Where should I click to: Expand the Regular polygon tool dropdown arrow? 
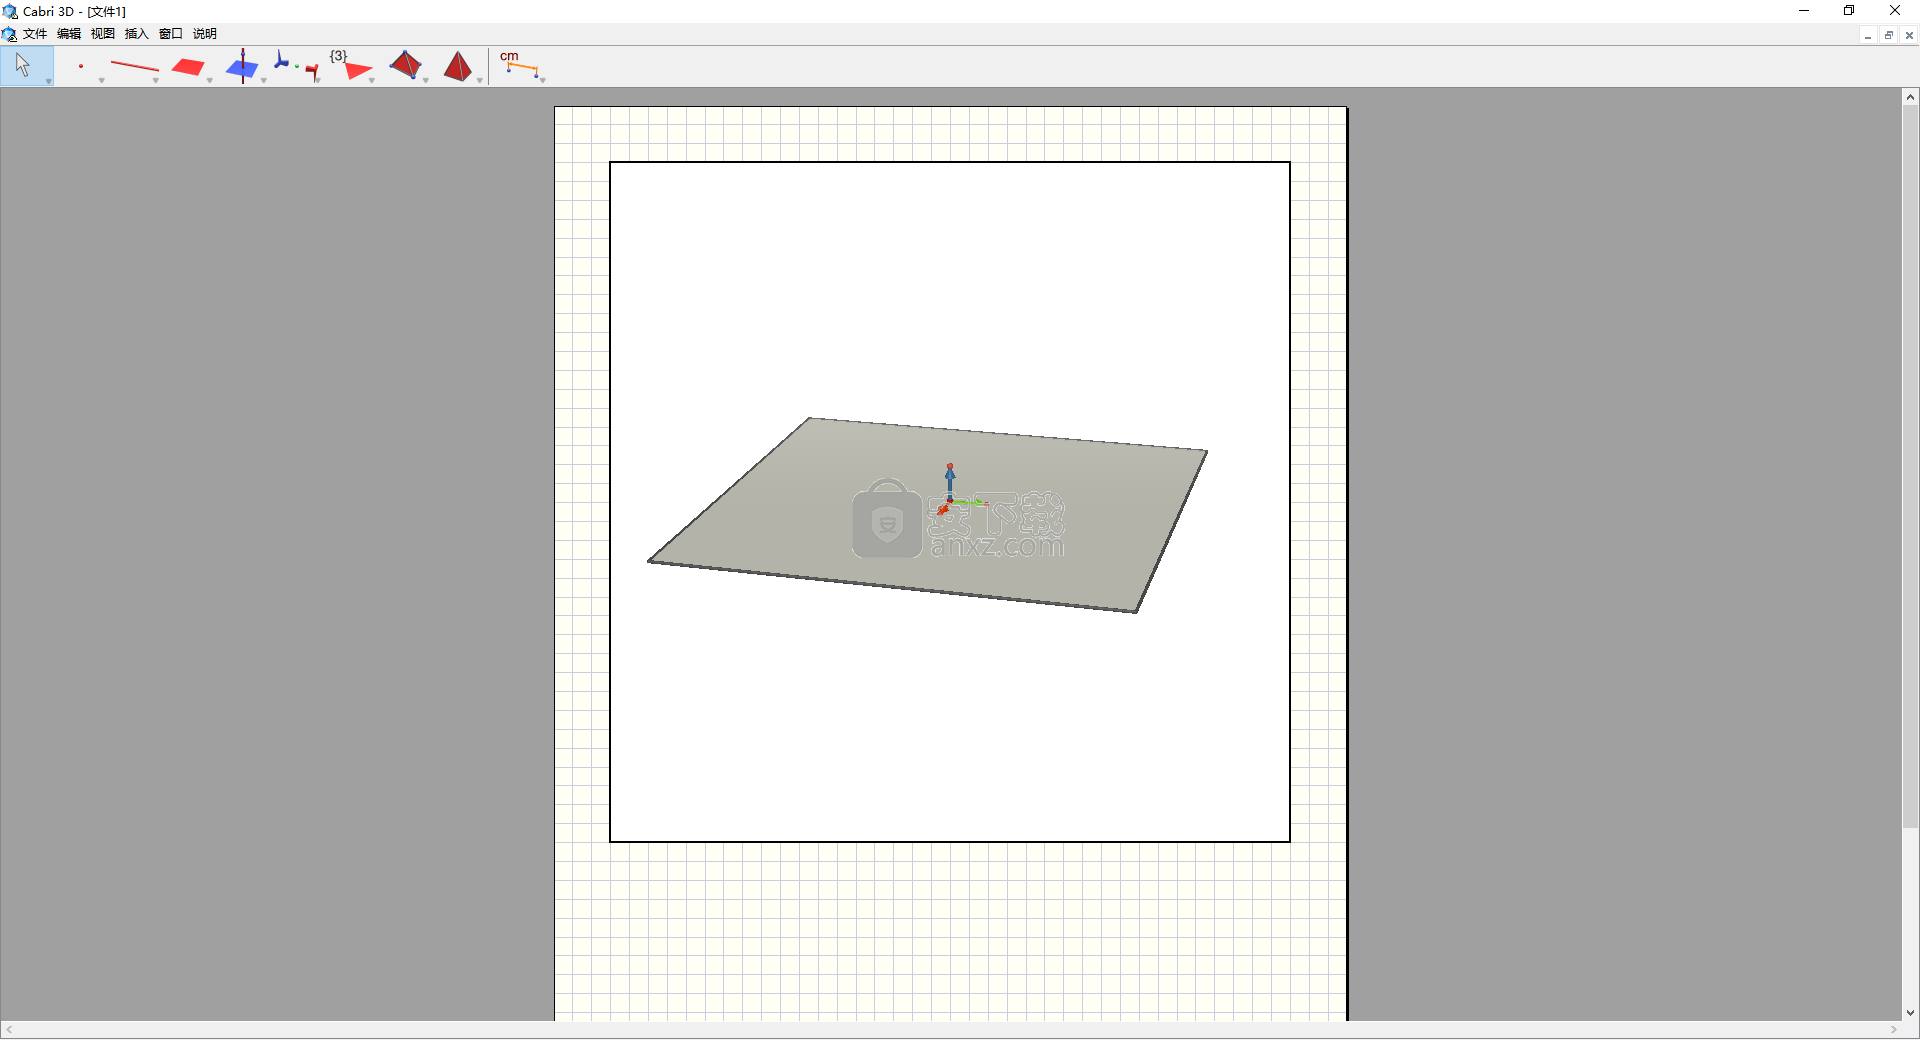[x=372, y=81]
